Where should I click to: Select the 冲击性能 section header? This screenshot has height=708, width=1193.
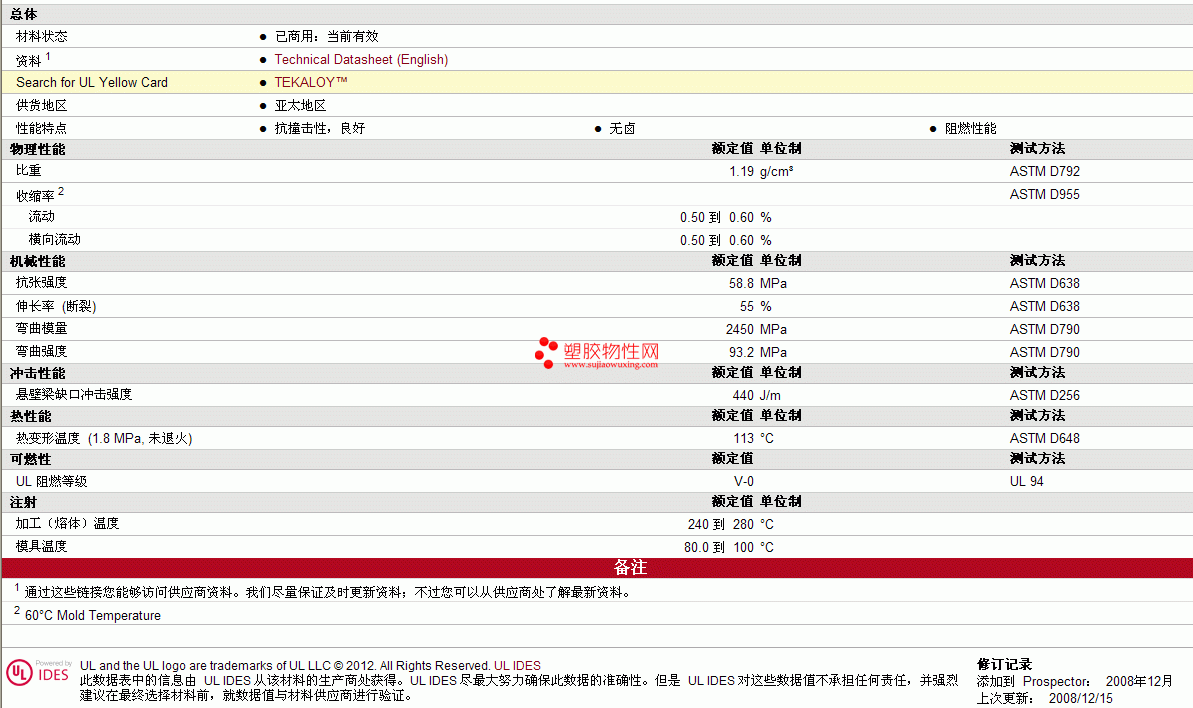37,373
